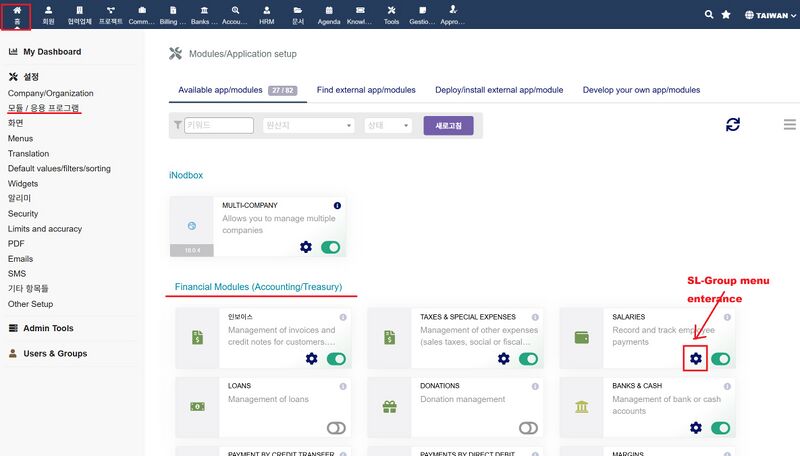Open the Commerce briefcase icon
This screenshot has height=456, width=800.
142,10
